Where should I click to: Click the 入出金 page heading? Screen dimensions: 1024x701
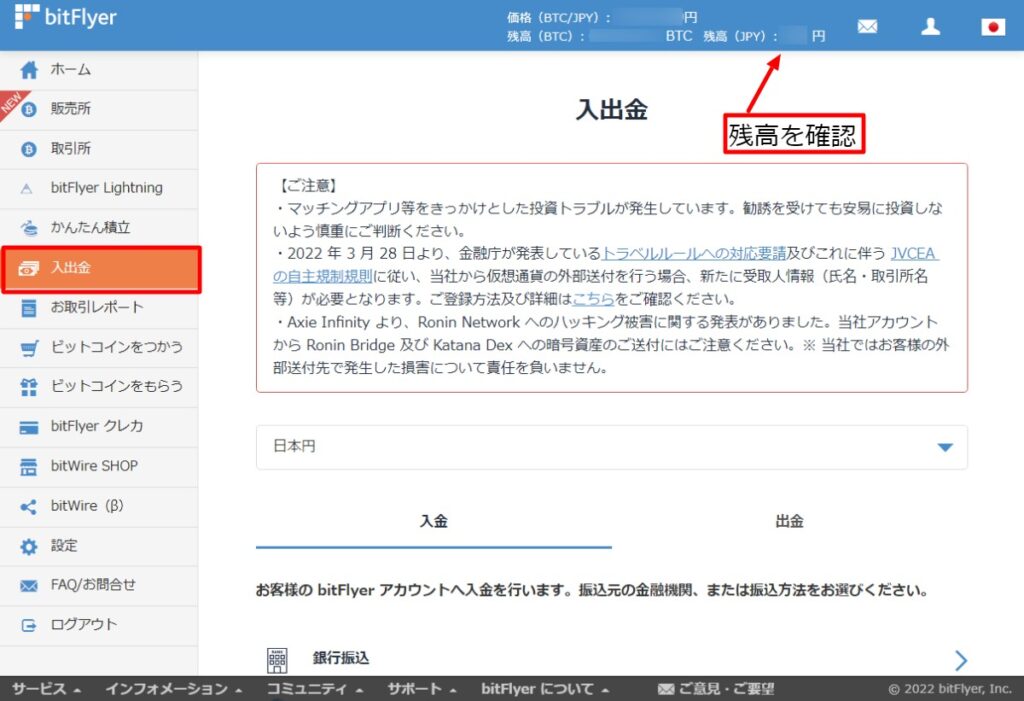[612, 109]
